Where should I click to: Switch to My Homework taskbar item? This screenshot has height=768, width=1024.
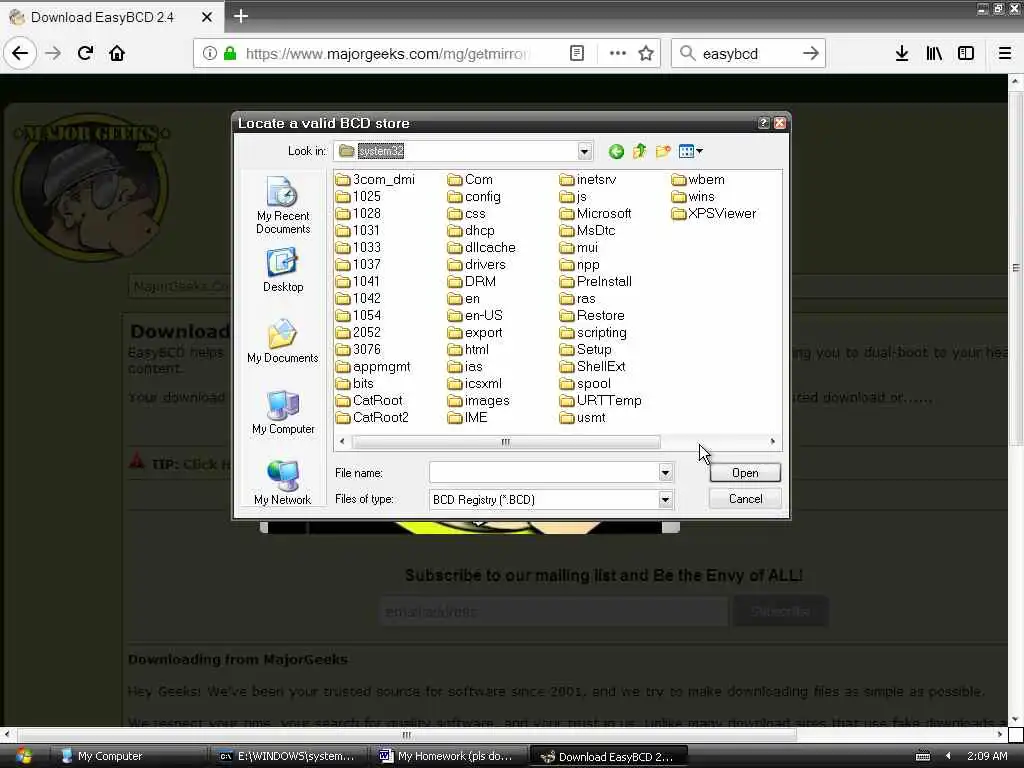(x=449, y=756)
